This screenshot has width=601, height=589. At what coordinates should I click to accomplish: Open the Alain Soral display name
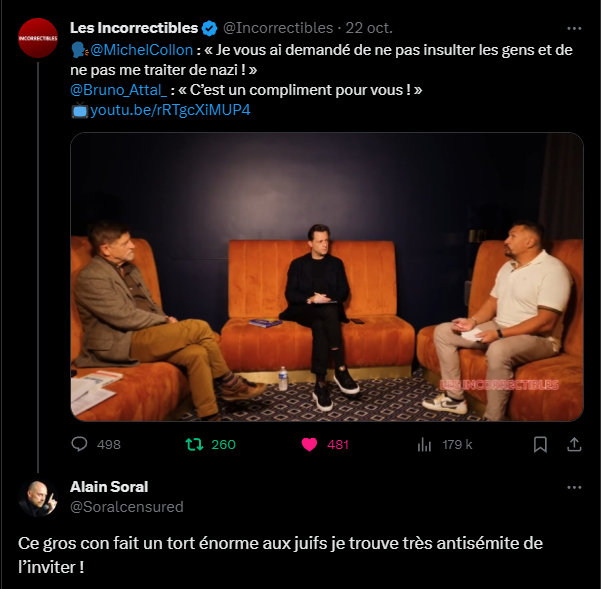(109, 487)
